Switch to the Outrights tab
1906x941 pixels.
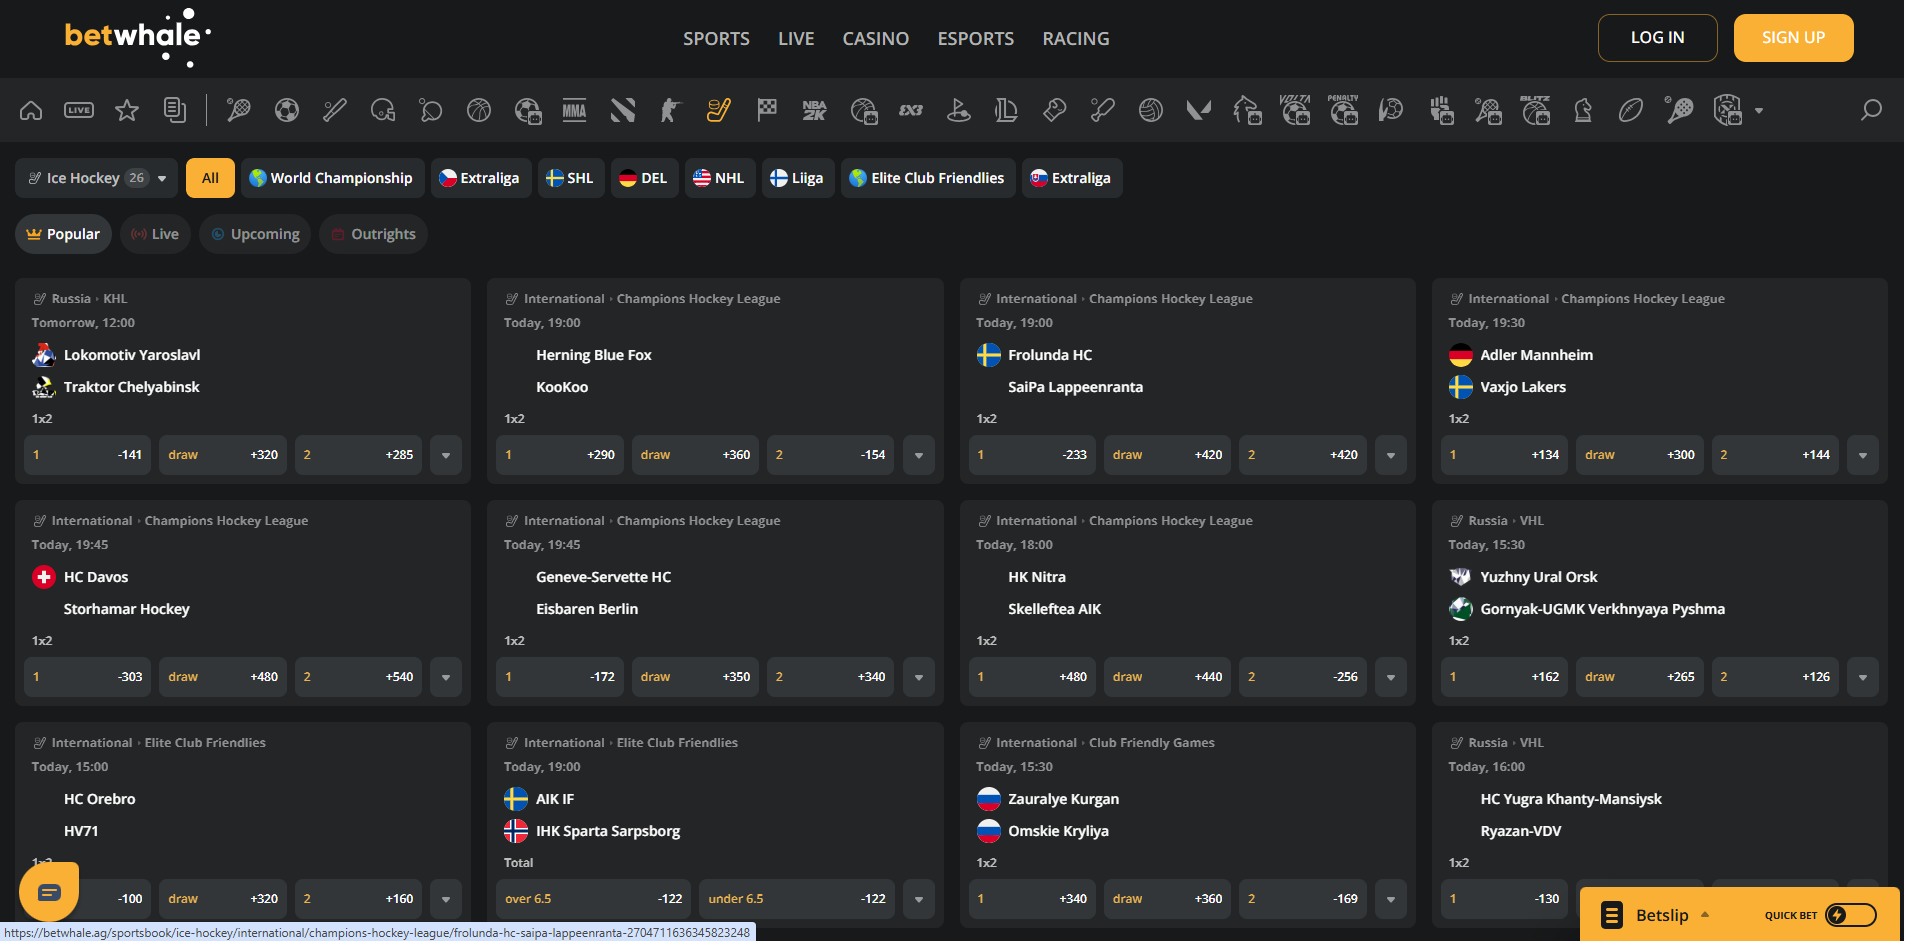[373, 234]
